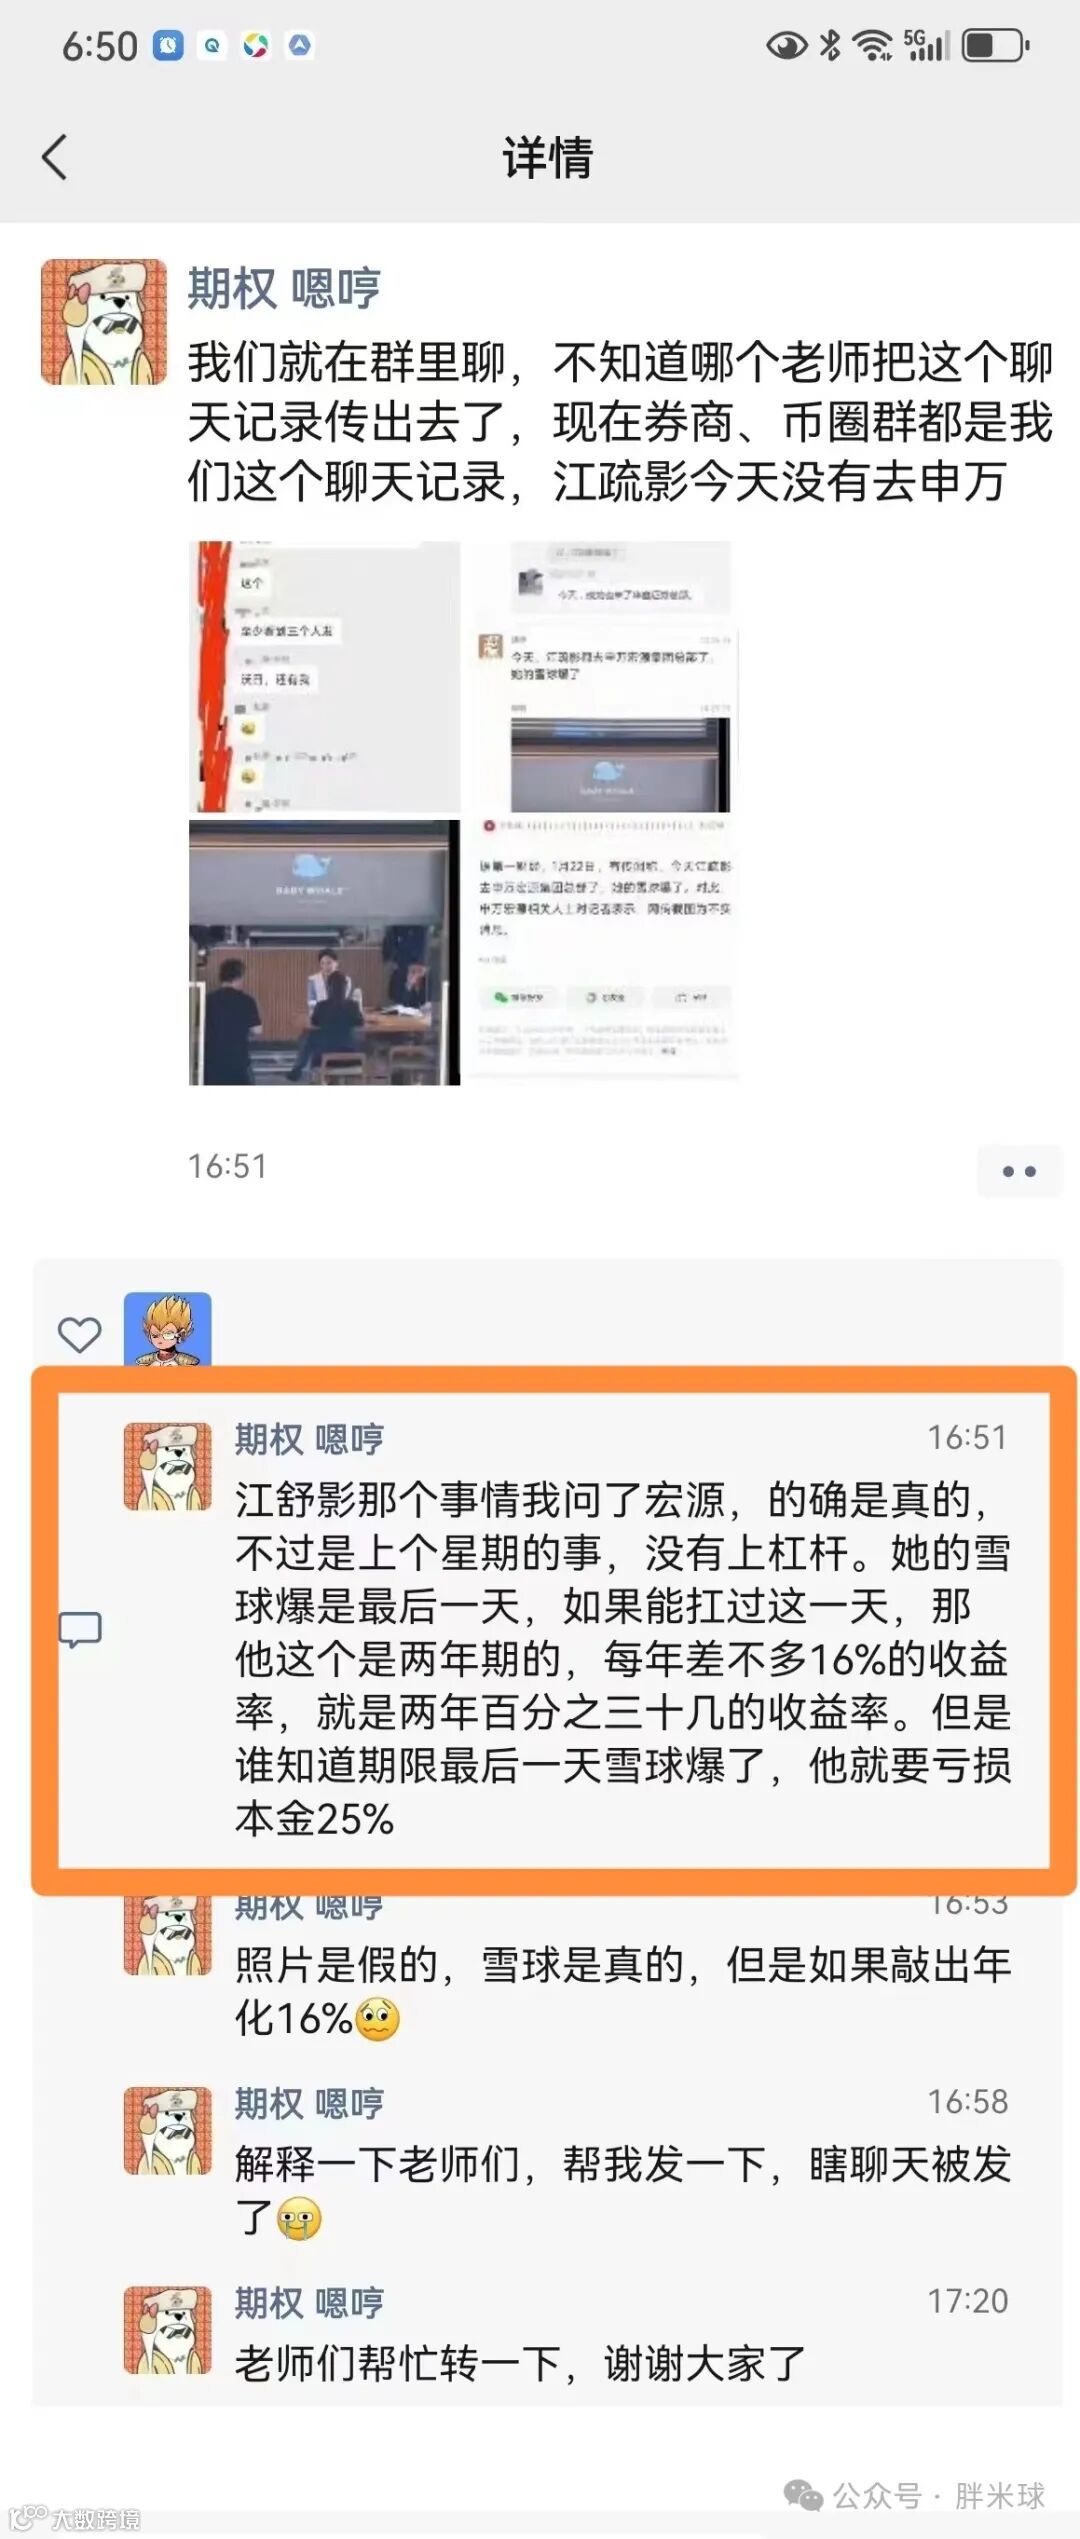Tap the comment bubble icon
Image resolution: width=1080 pixels, height=2539 pixels.
click(80, 1628)
